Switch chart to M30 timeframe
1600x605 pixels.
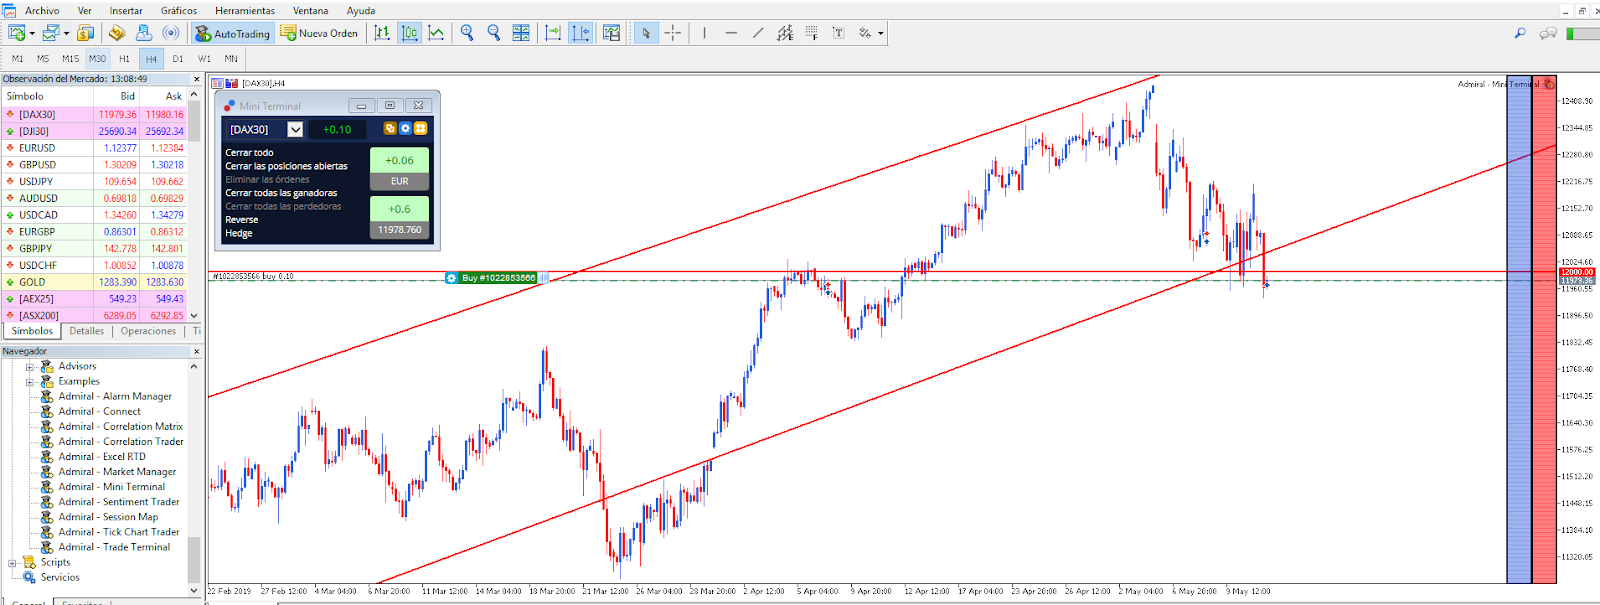point(97,59)
